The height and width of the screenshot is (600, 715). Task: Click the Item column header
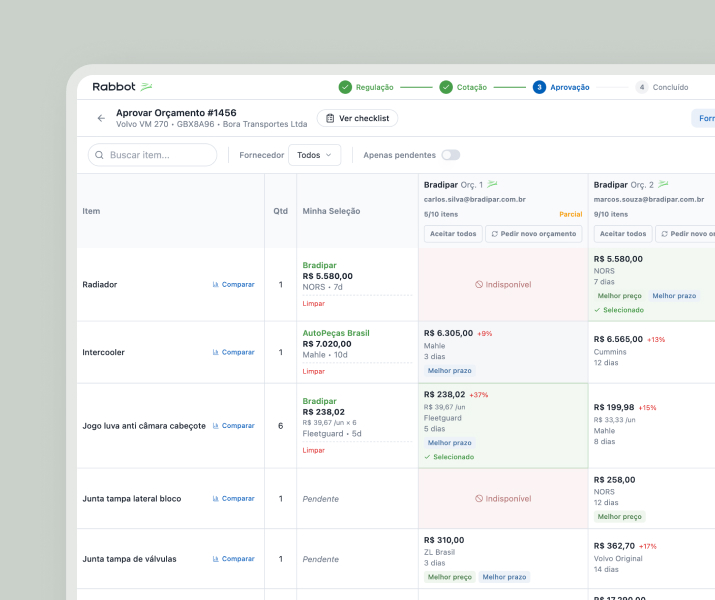pyautogui.click(x=91, y=211)
